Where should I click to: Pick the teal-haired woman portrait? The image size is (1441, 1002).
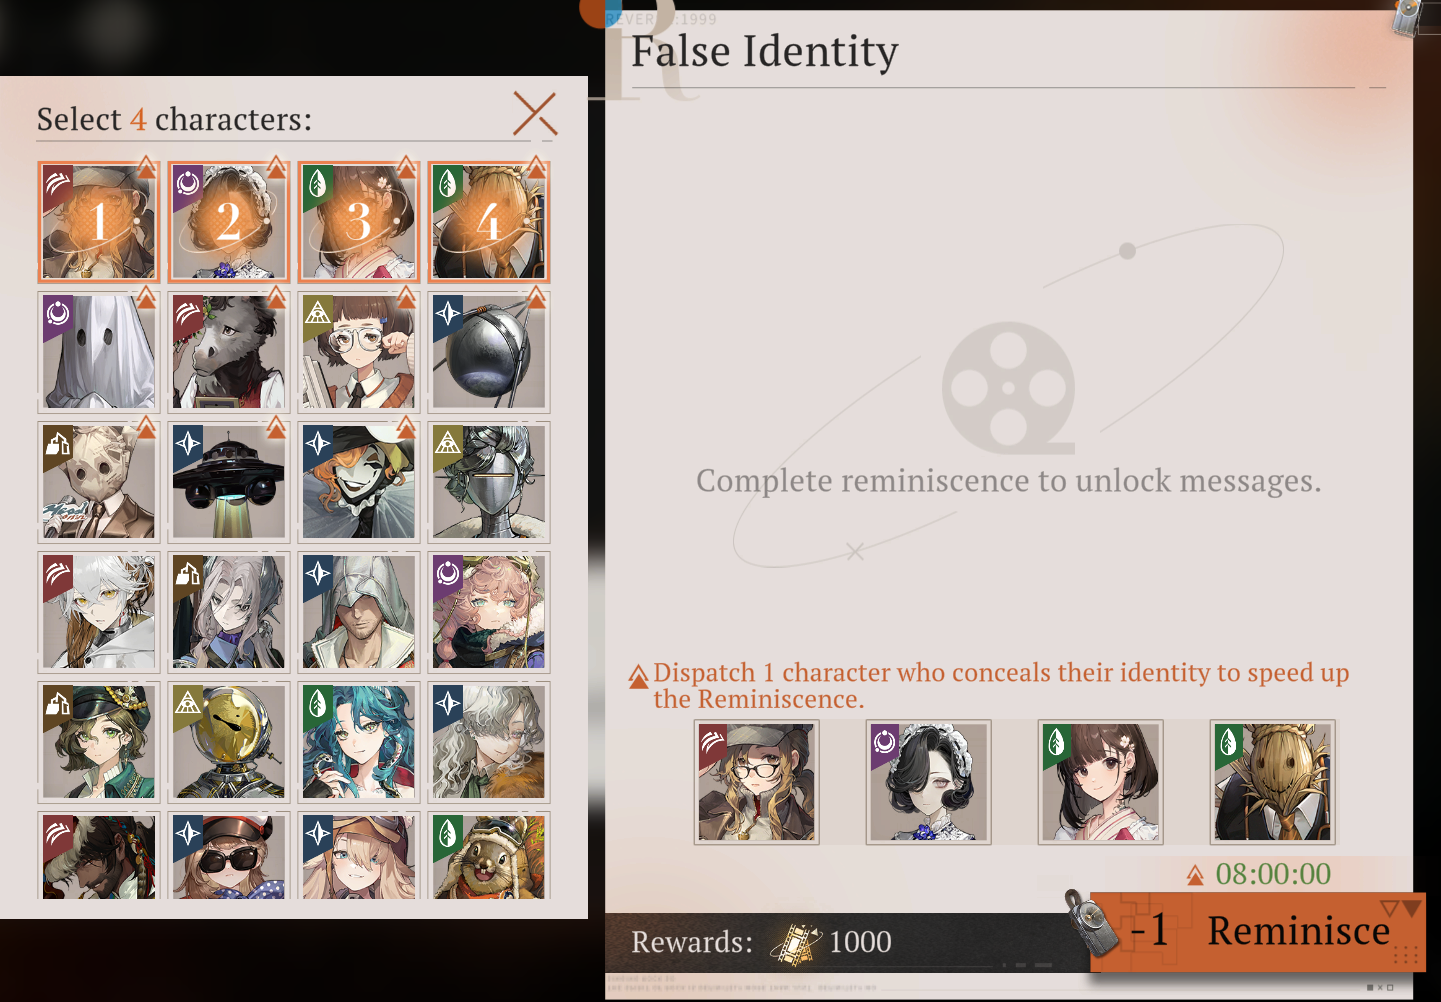[x=359, y=742]
